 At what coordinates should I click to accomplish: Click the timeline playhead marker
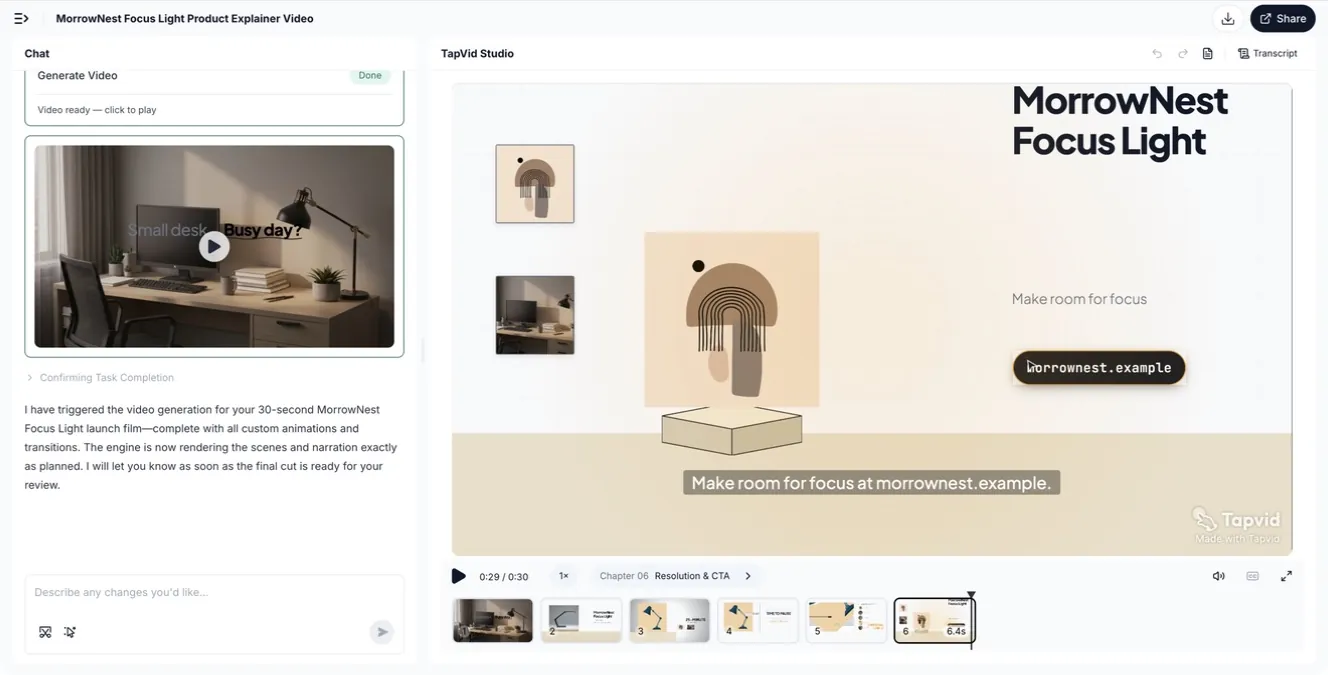971,597
